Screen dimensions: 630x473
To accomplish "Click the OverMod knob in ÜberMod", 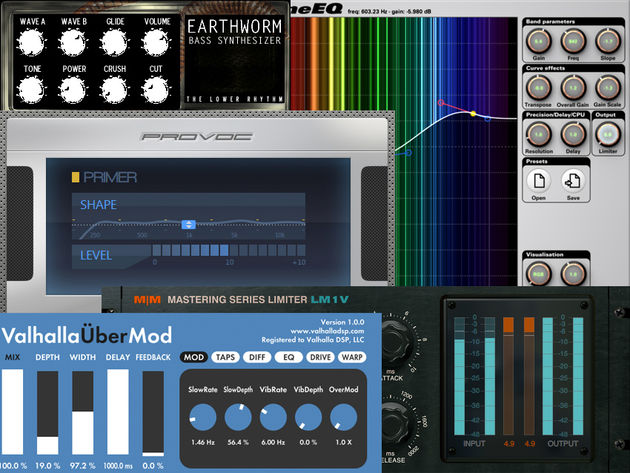I will (x=344, y=418).
